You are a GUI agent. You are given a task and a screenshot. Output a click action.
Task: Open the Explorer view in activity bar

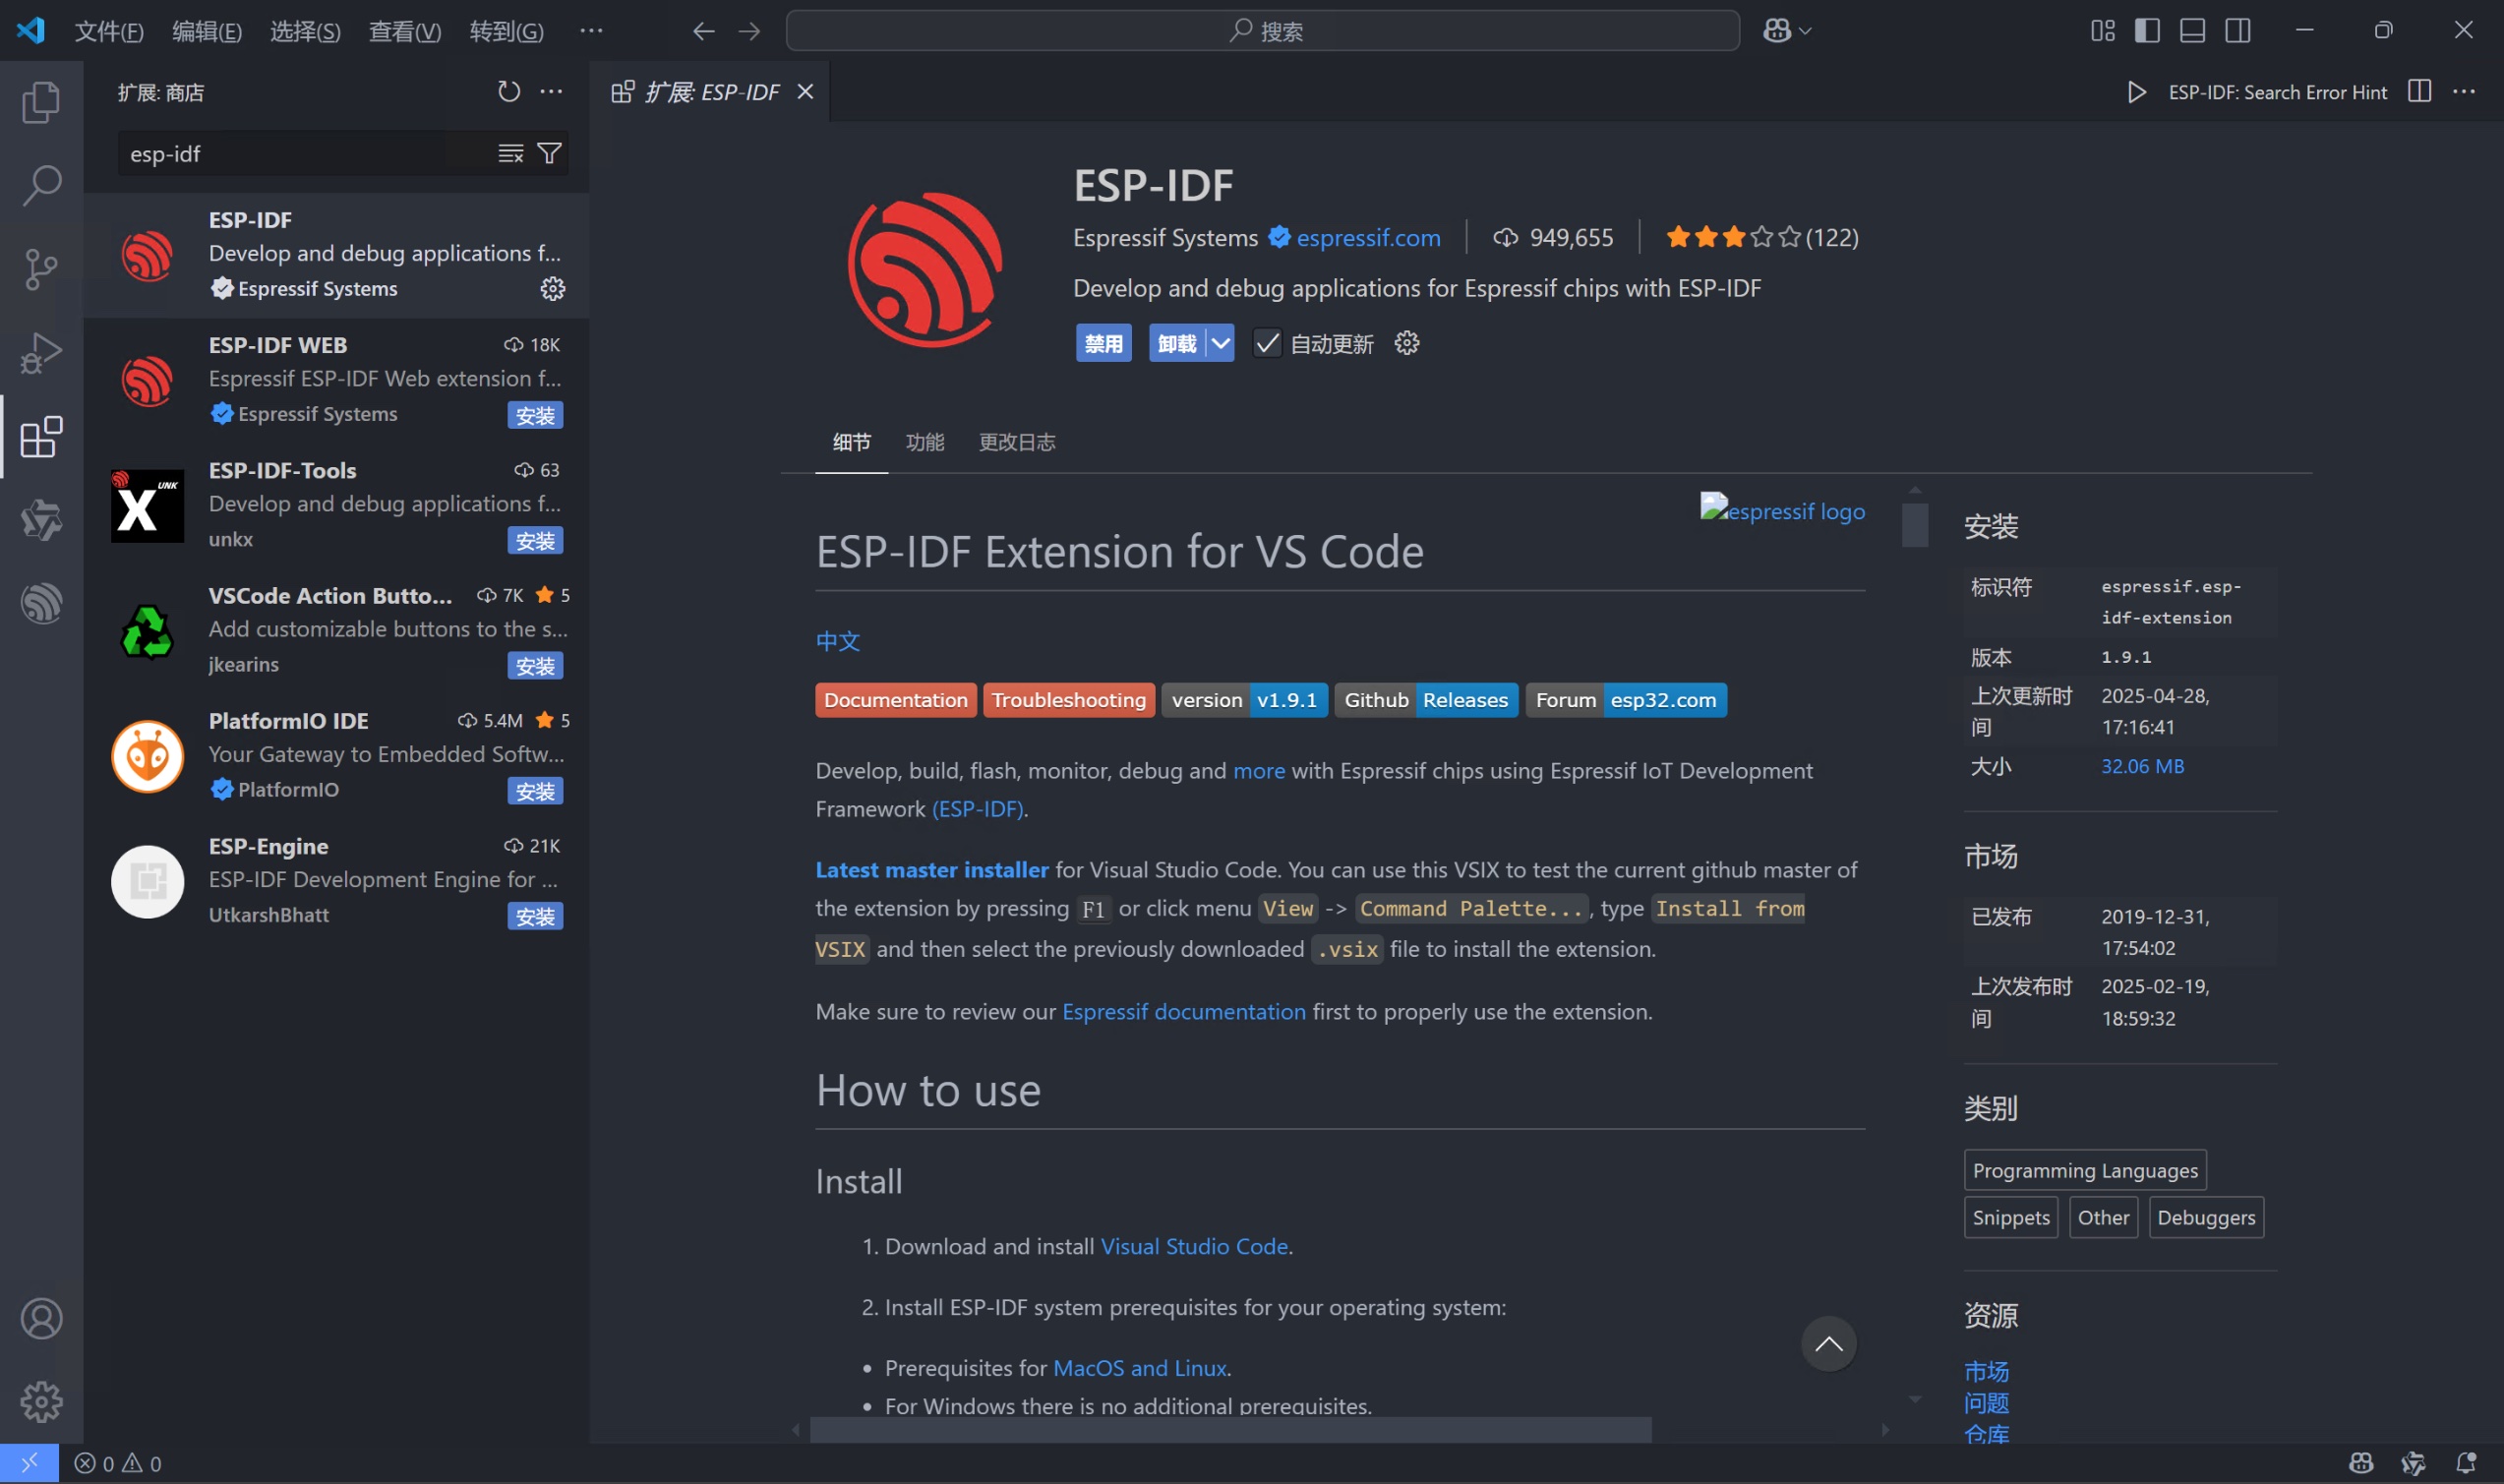click(41, 102)
